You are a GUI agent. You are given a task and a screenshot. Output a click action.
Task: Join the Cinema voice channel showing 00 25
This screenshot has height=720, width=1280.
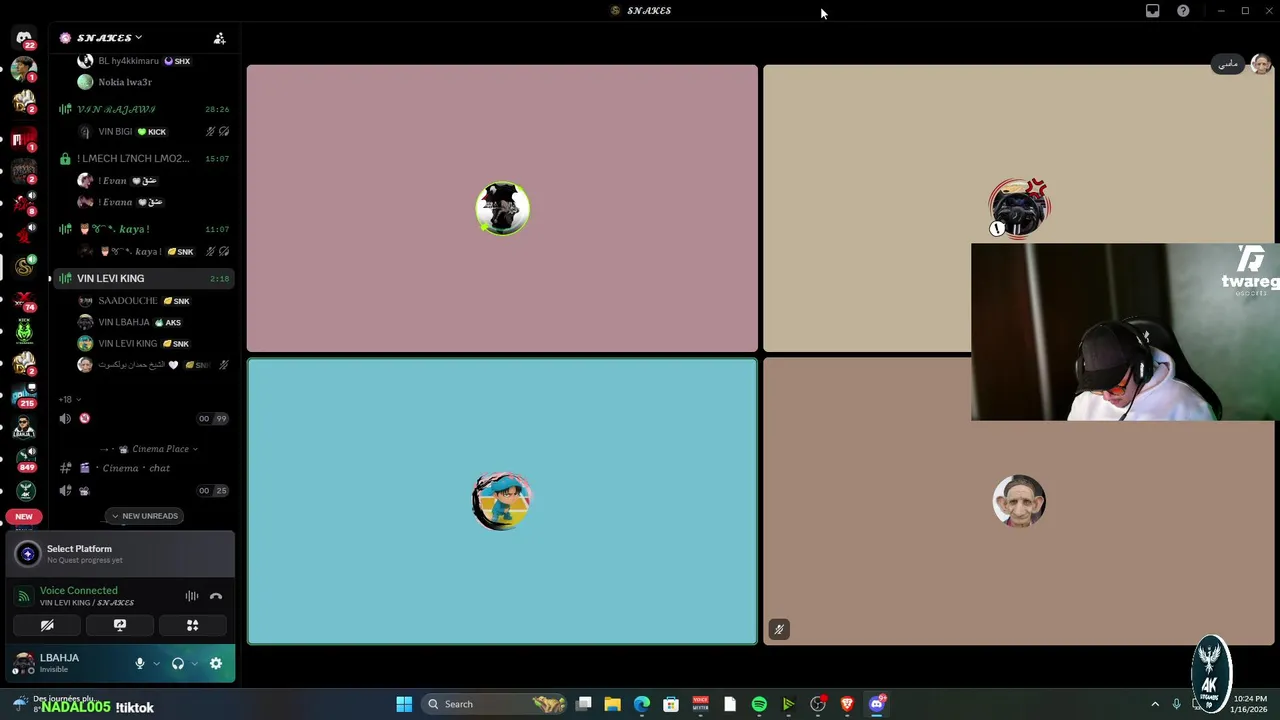[x=145, y=491]
